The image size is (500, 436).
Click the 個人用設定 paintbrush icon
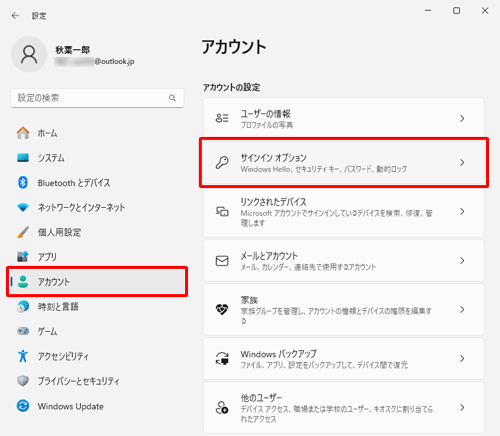23,232
